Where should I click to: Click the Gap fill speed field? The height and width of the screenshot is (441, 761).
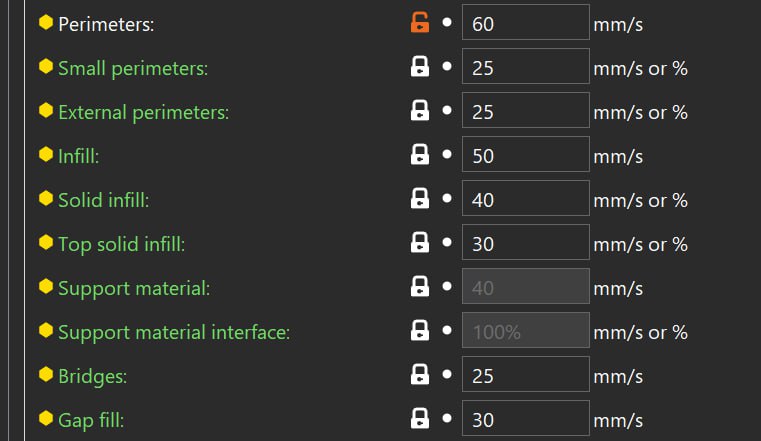[x=526, y=418]
